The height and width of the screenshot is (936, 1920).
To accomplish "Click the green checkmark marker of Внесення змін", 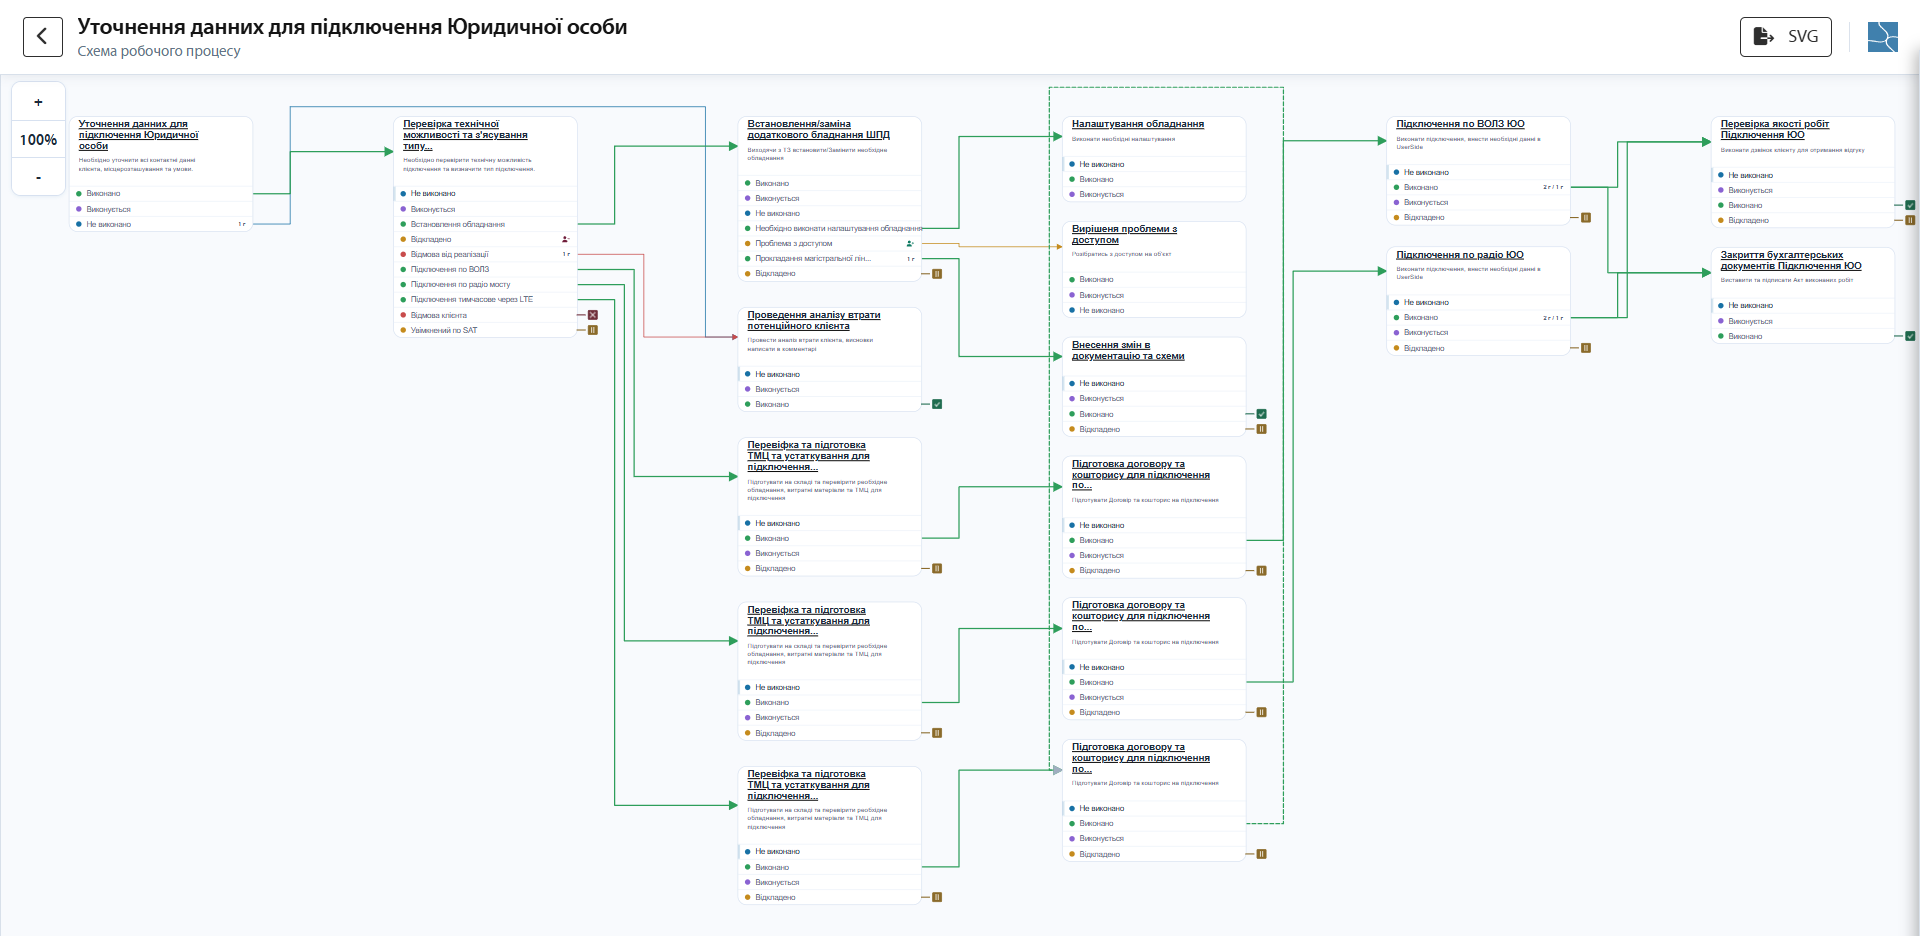I will coord(1261,414).
